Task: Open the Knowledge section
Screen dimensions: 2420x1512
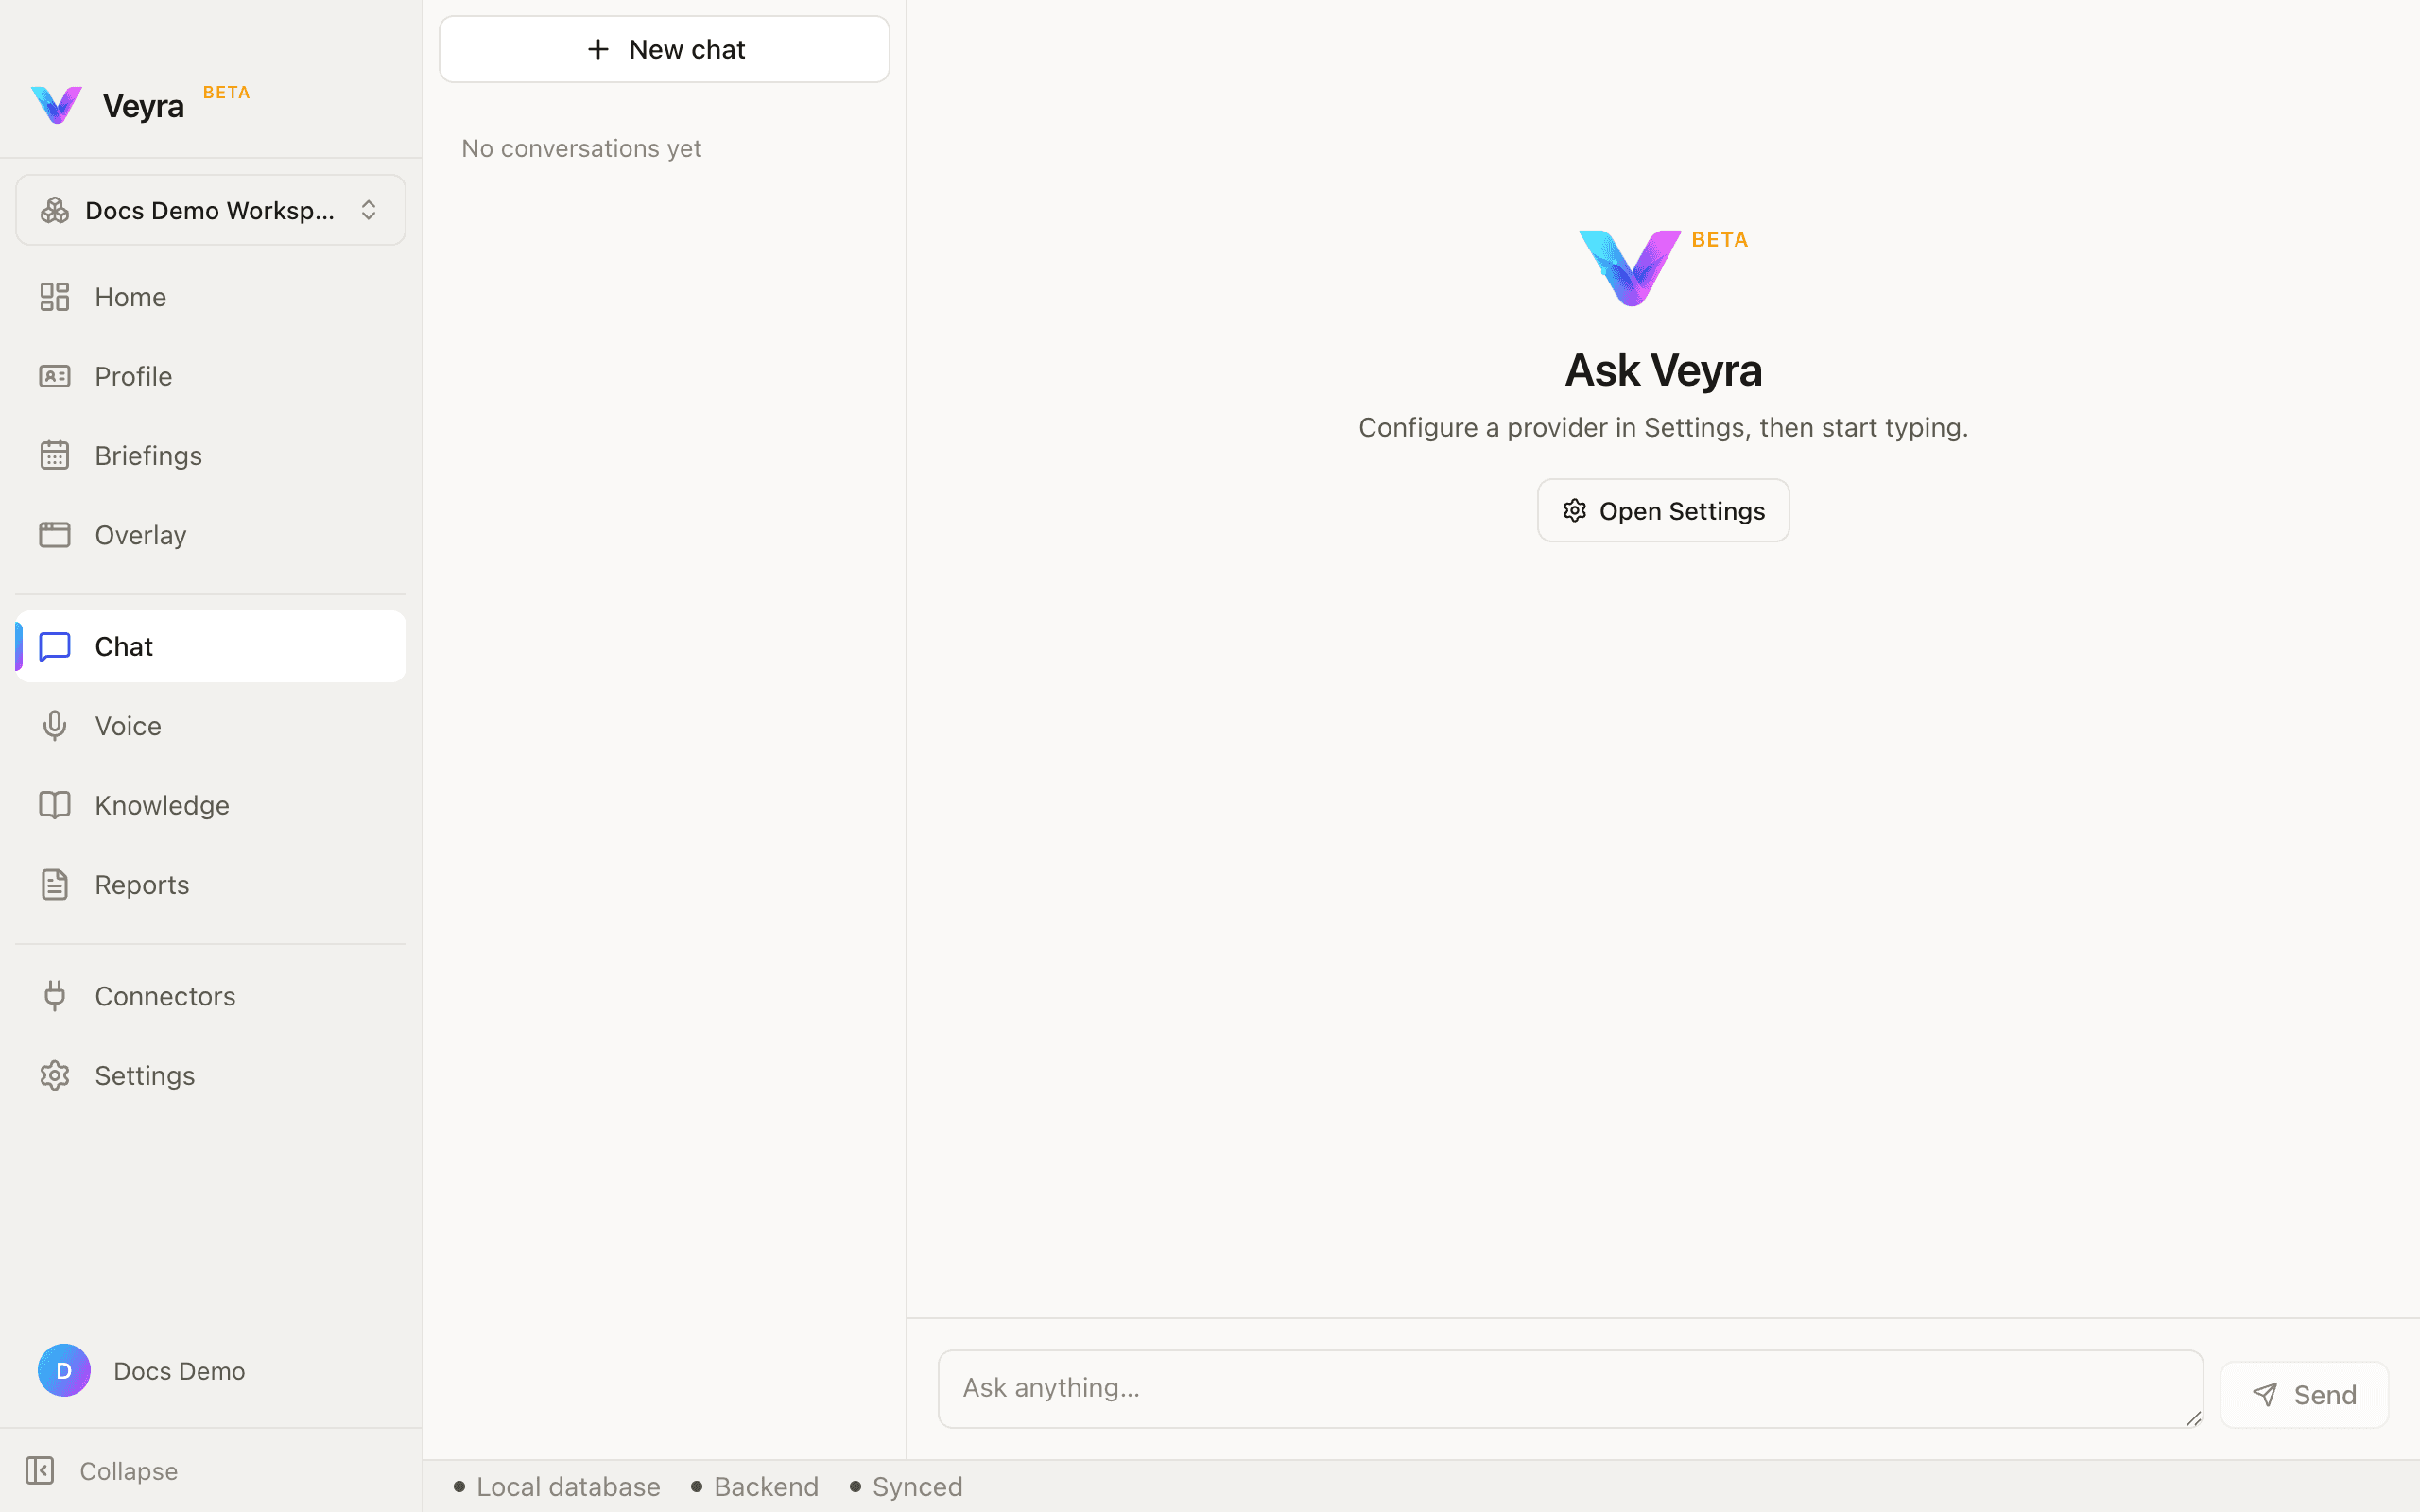Action: pyautogui.click(x=210, y=805)
